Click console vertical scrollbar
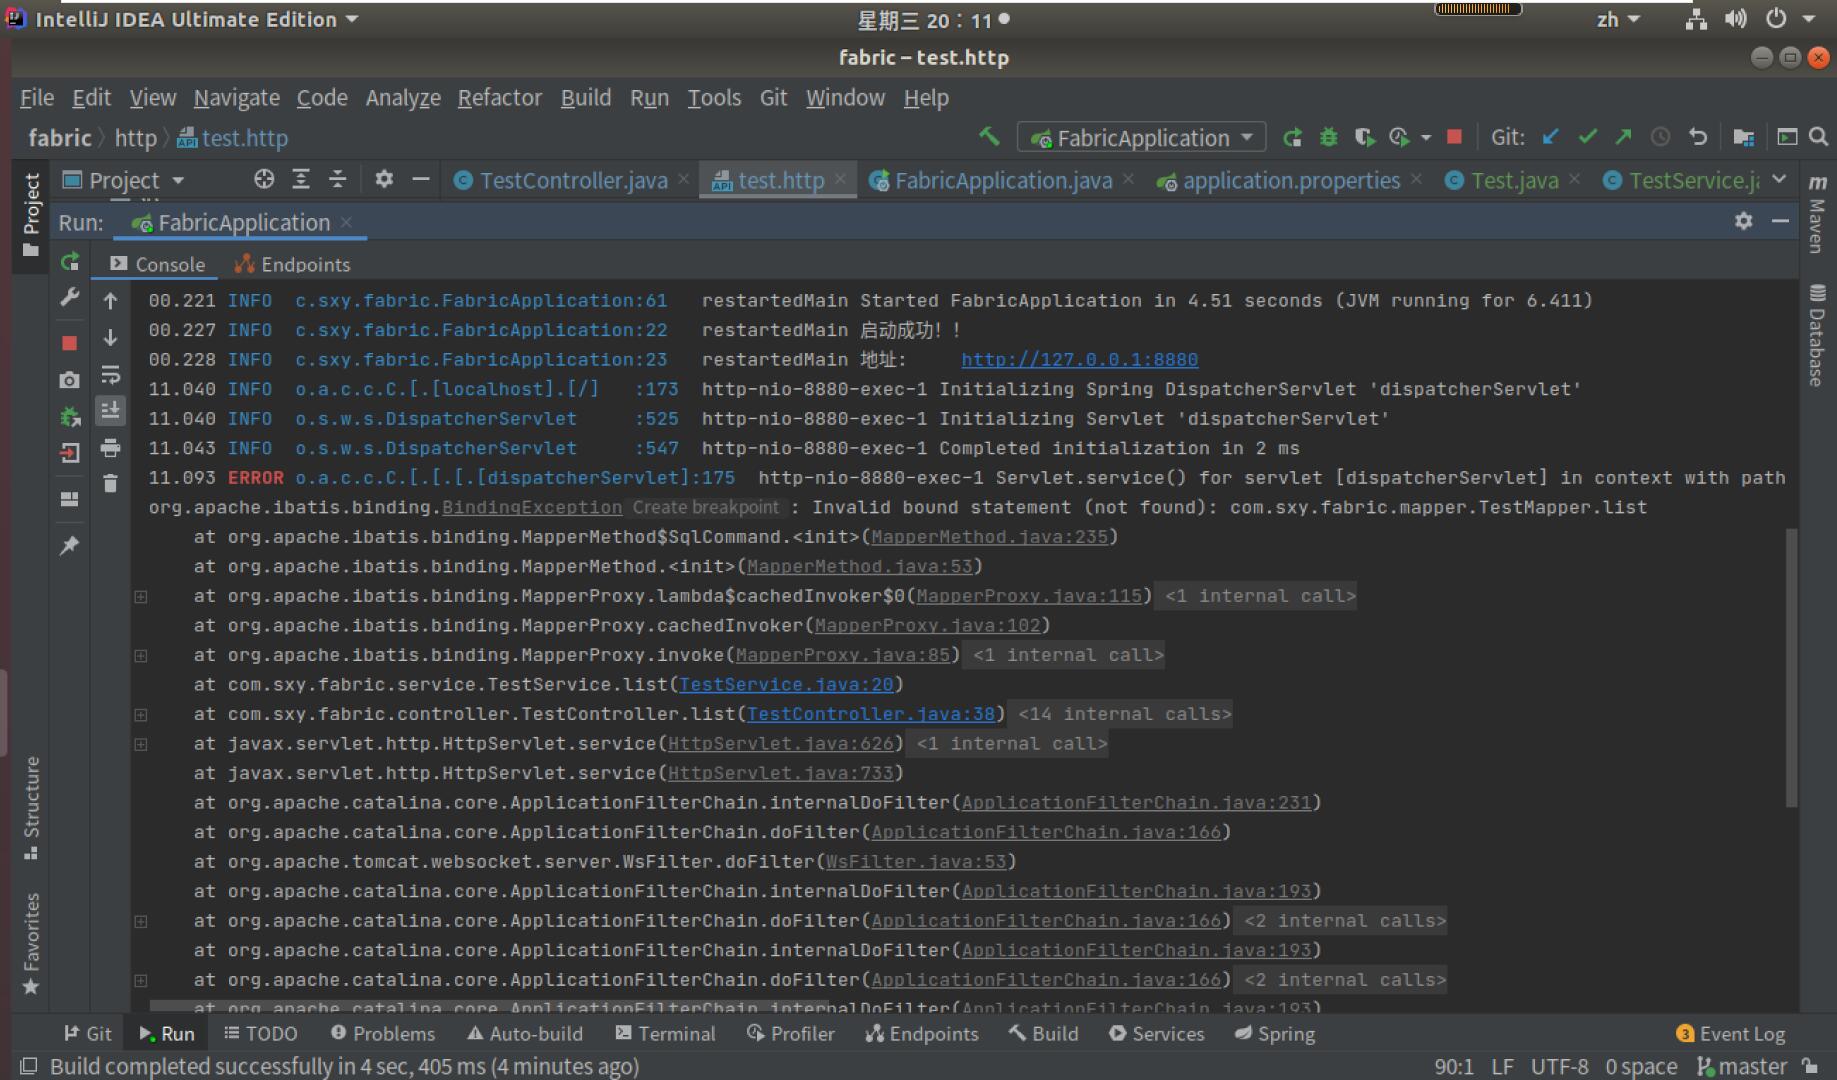The image size is (1837, 1080). [x=1791, y=667]
